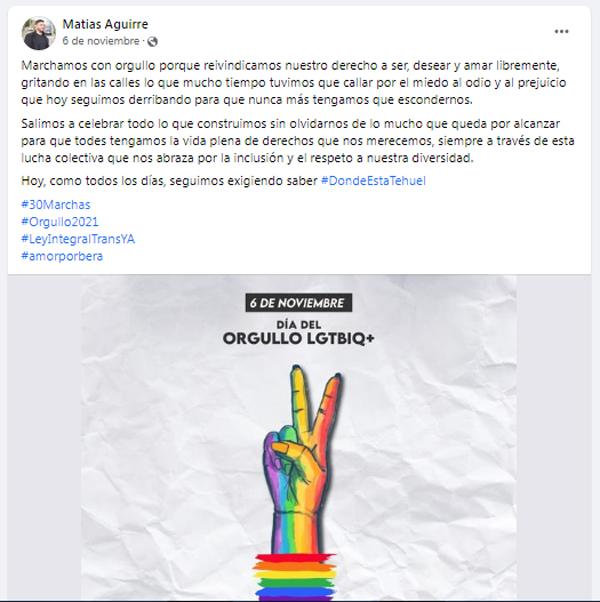Open the post's three-dot options menu
Image resolution: width=600 pixels, height=602 pixels.
(x=561, y=32)
